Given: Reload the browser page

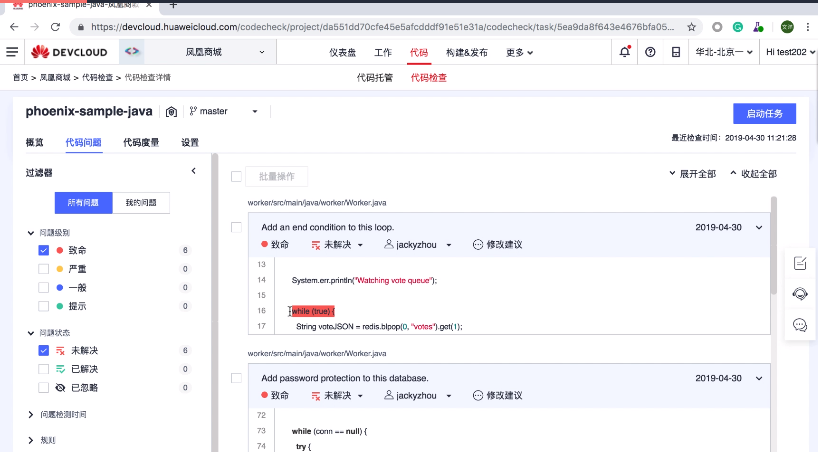Looking at the screenshot, I should (x=55, y=27).
